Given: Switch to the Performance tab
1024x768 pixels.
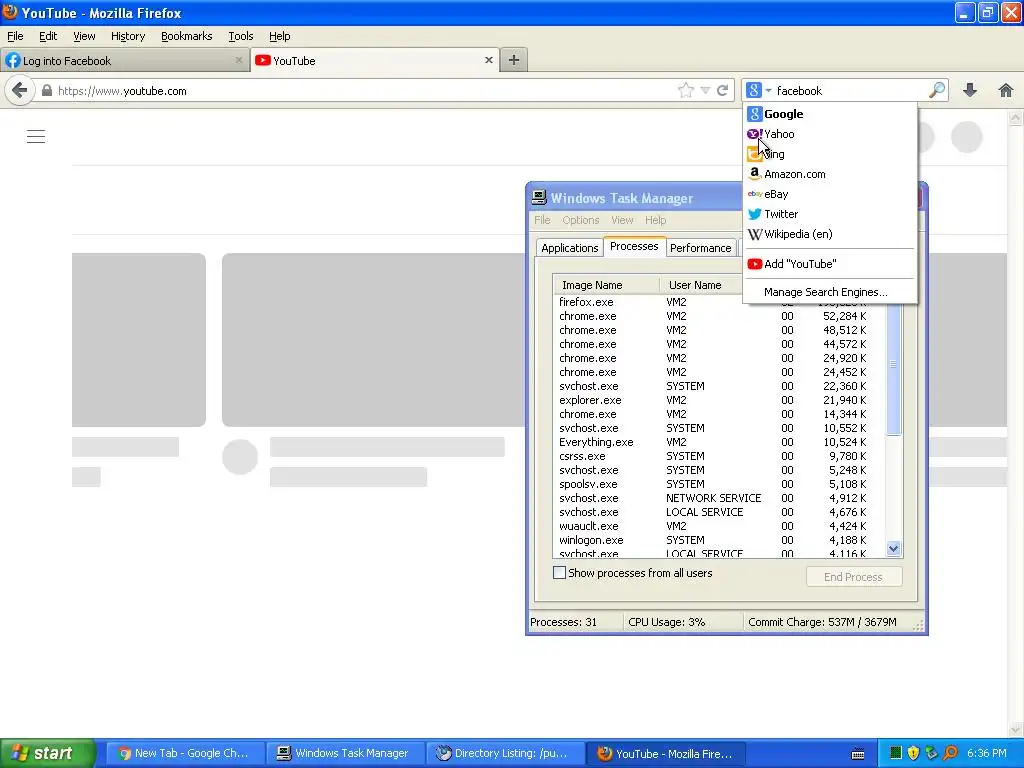Looking at the screenshot, I should (700, 248).
